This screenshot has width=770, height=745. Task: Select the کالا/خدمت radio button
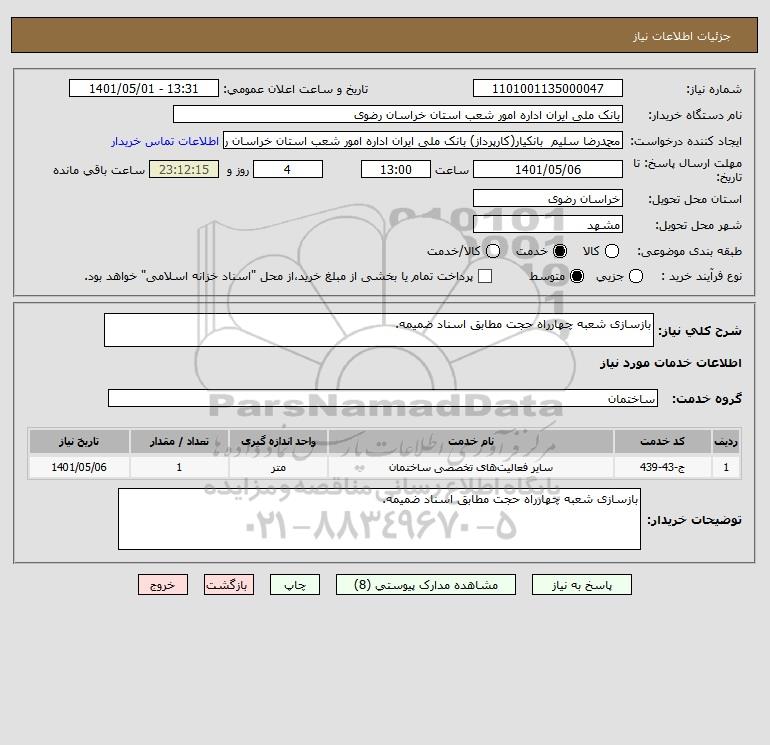pos(493,251)
